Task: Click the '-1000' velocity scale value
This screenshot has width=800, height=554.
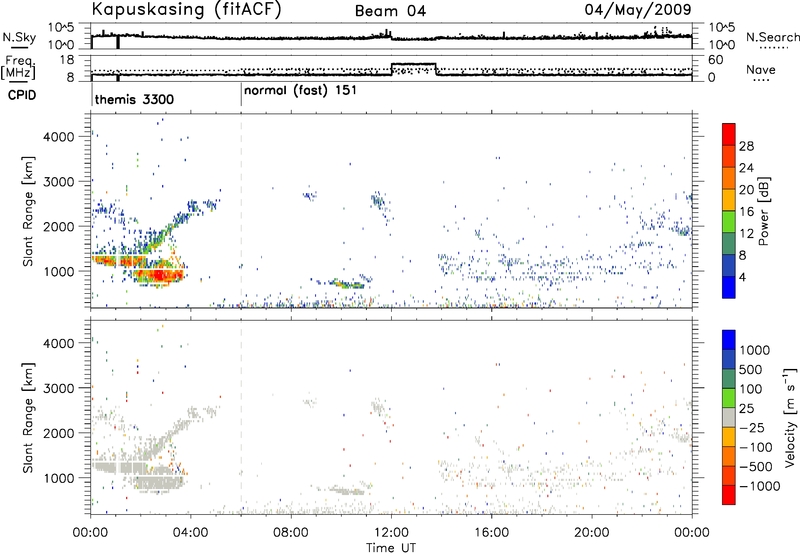Action: tap(760, 486)
